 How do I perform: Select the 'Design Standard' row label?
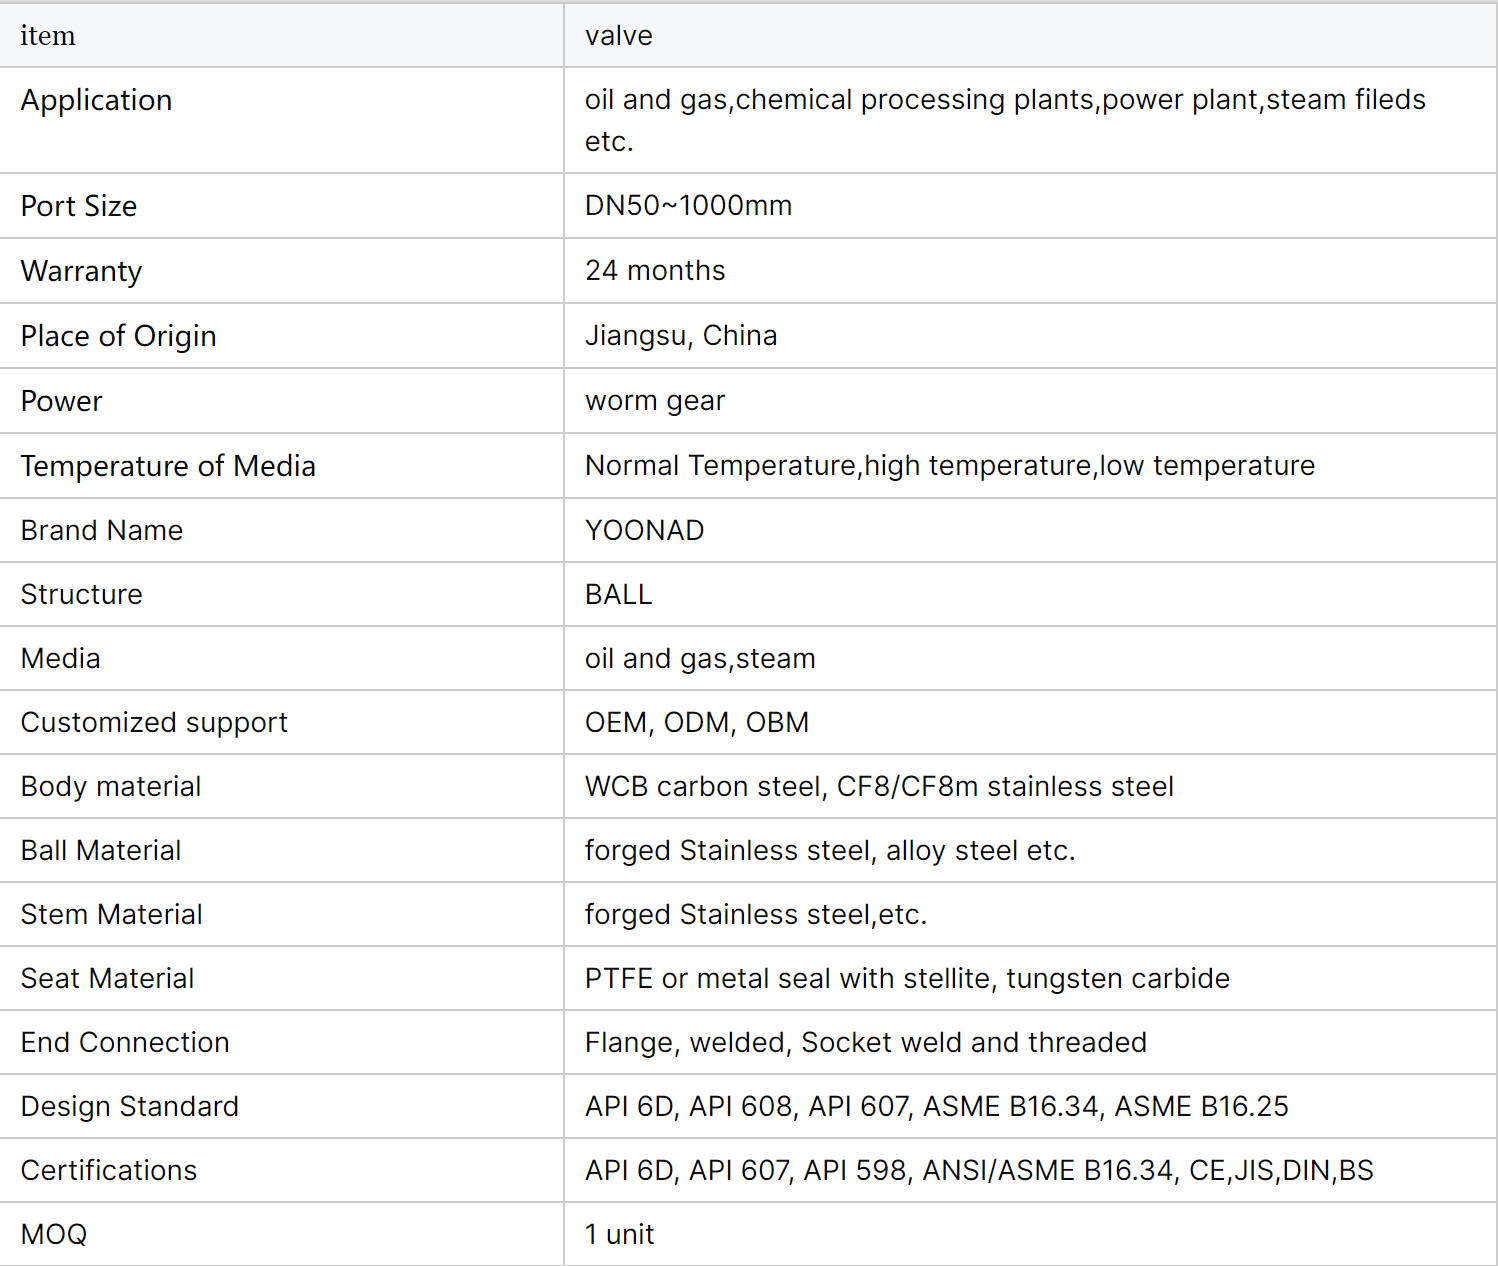(130, 1106)
